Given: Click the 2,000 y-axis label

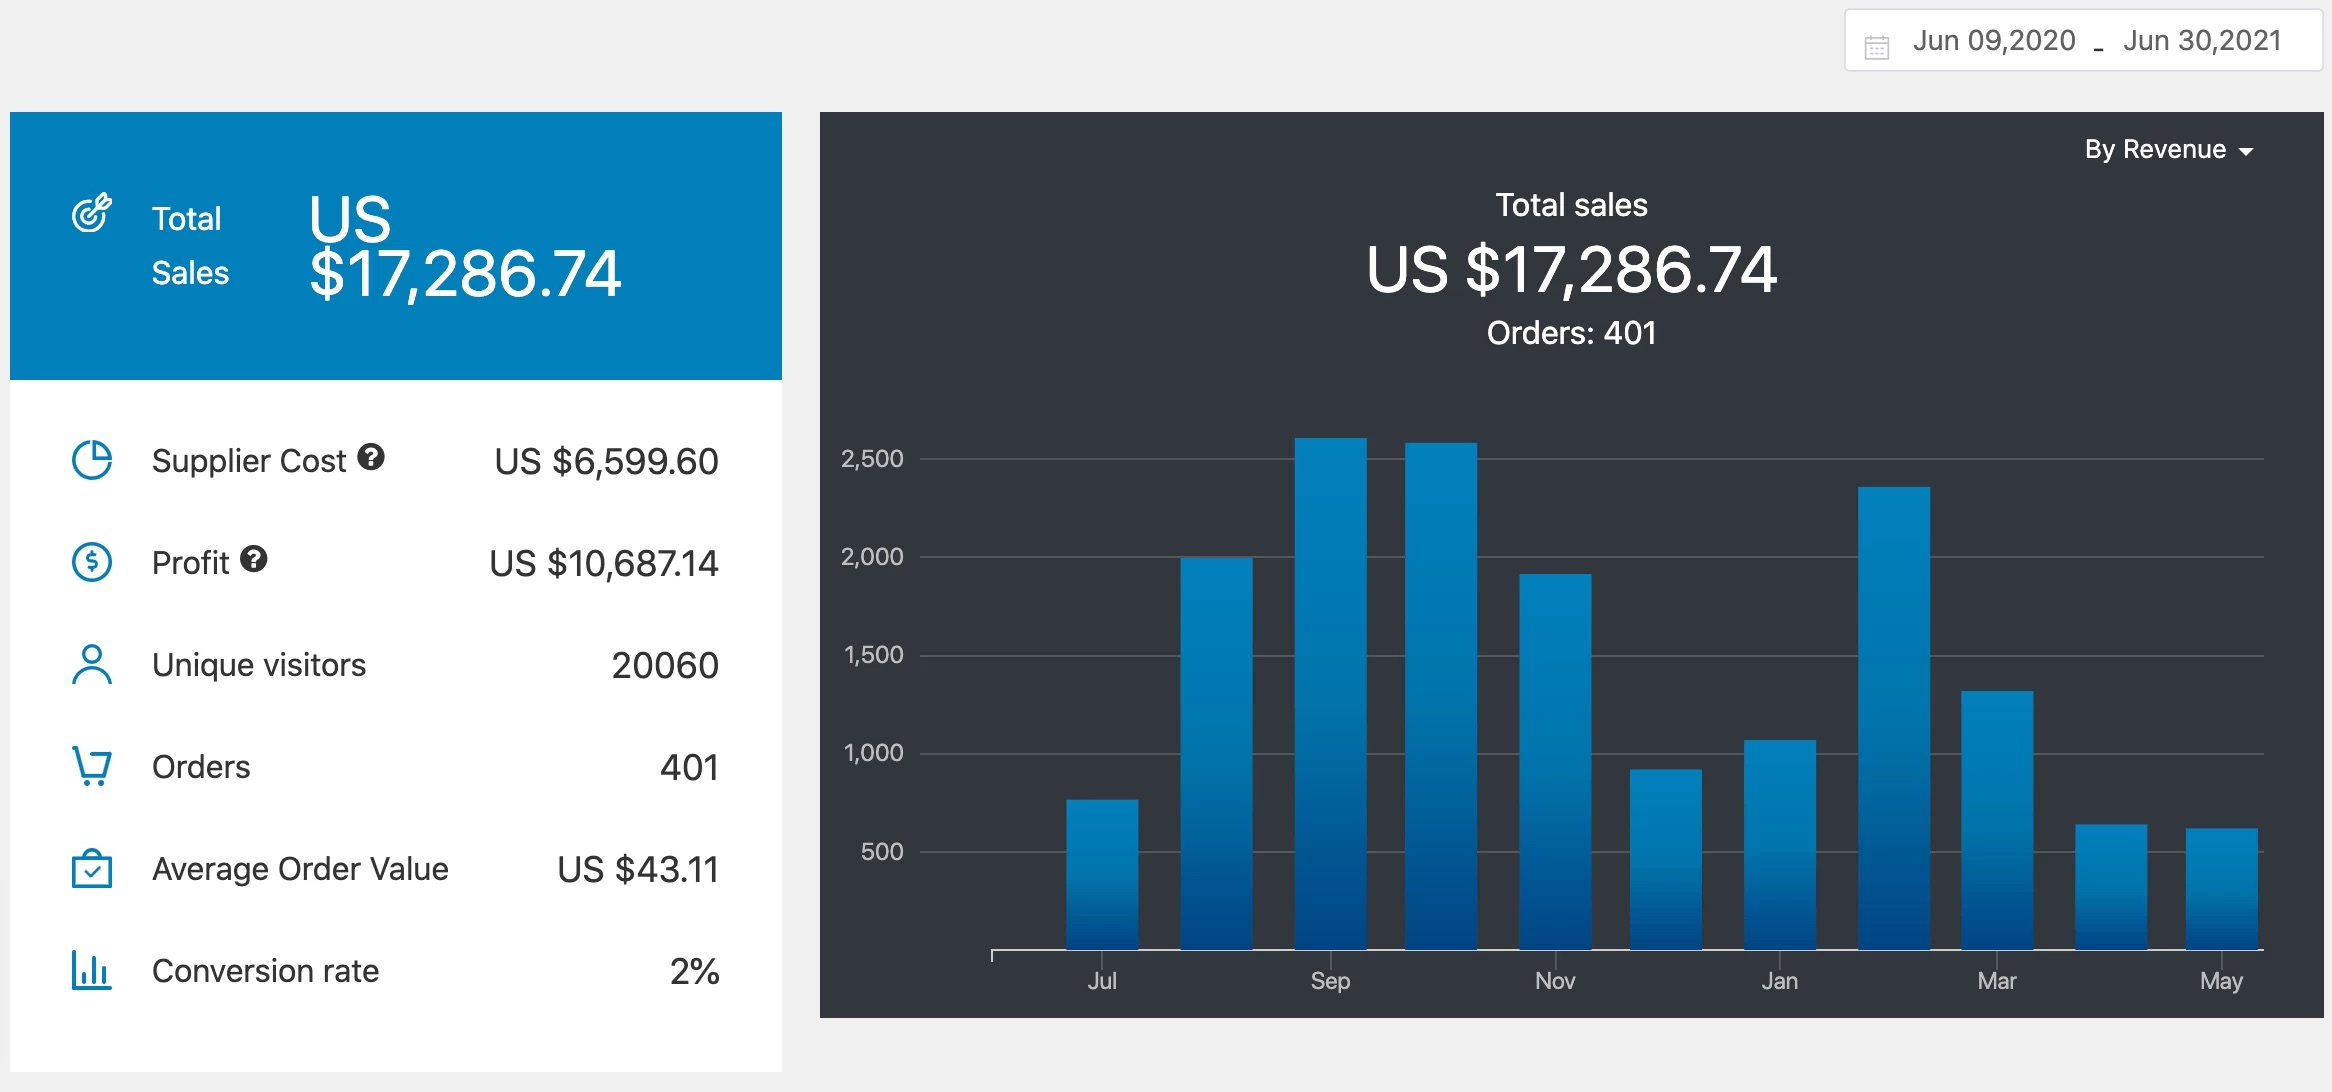Looking at the screenshot, I should (872, 557).
